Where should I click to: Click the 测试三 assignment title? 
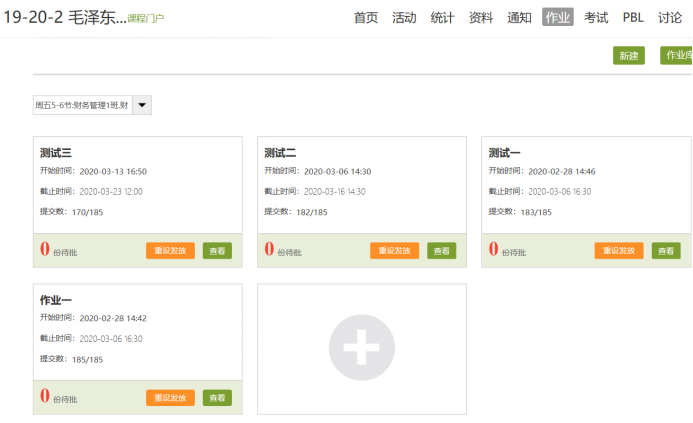click(56, 153)
